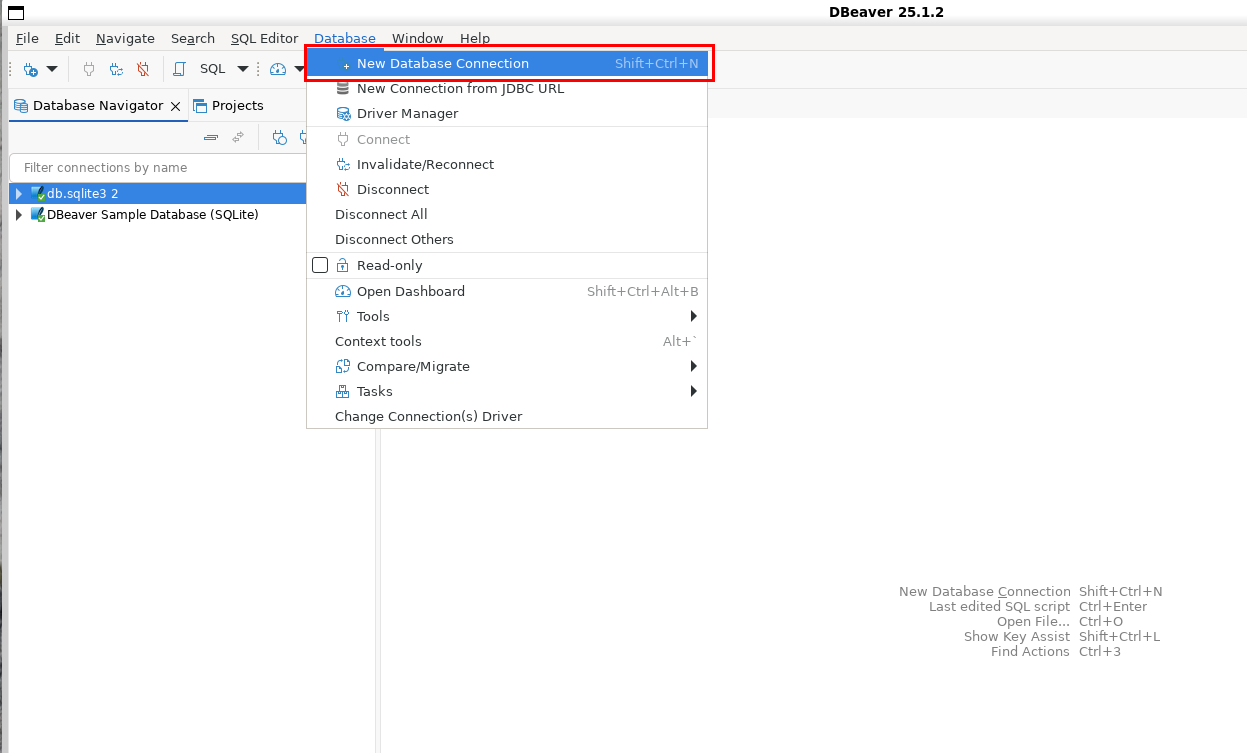
Task: Toggle the Read-only checkbox
Action: pyautogui.click(x=320, y=265)
